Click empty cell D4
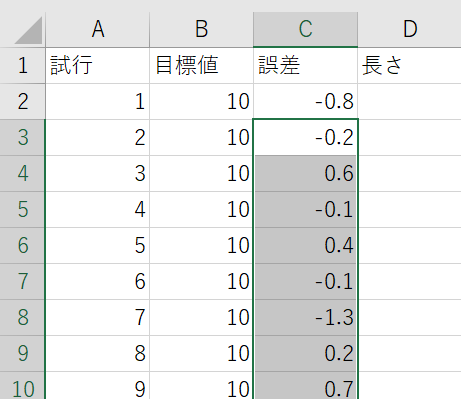461x399 pixels. pos(410,173)
